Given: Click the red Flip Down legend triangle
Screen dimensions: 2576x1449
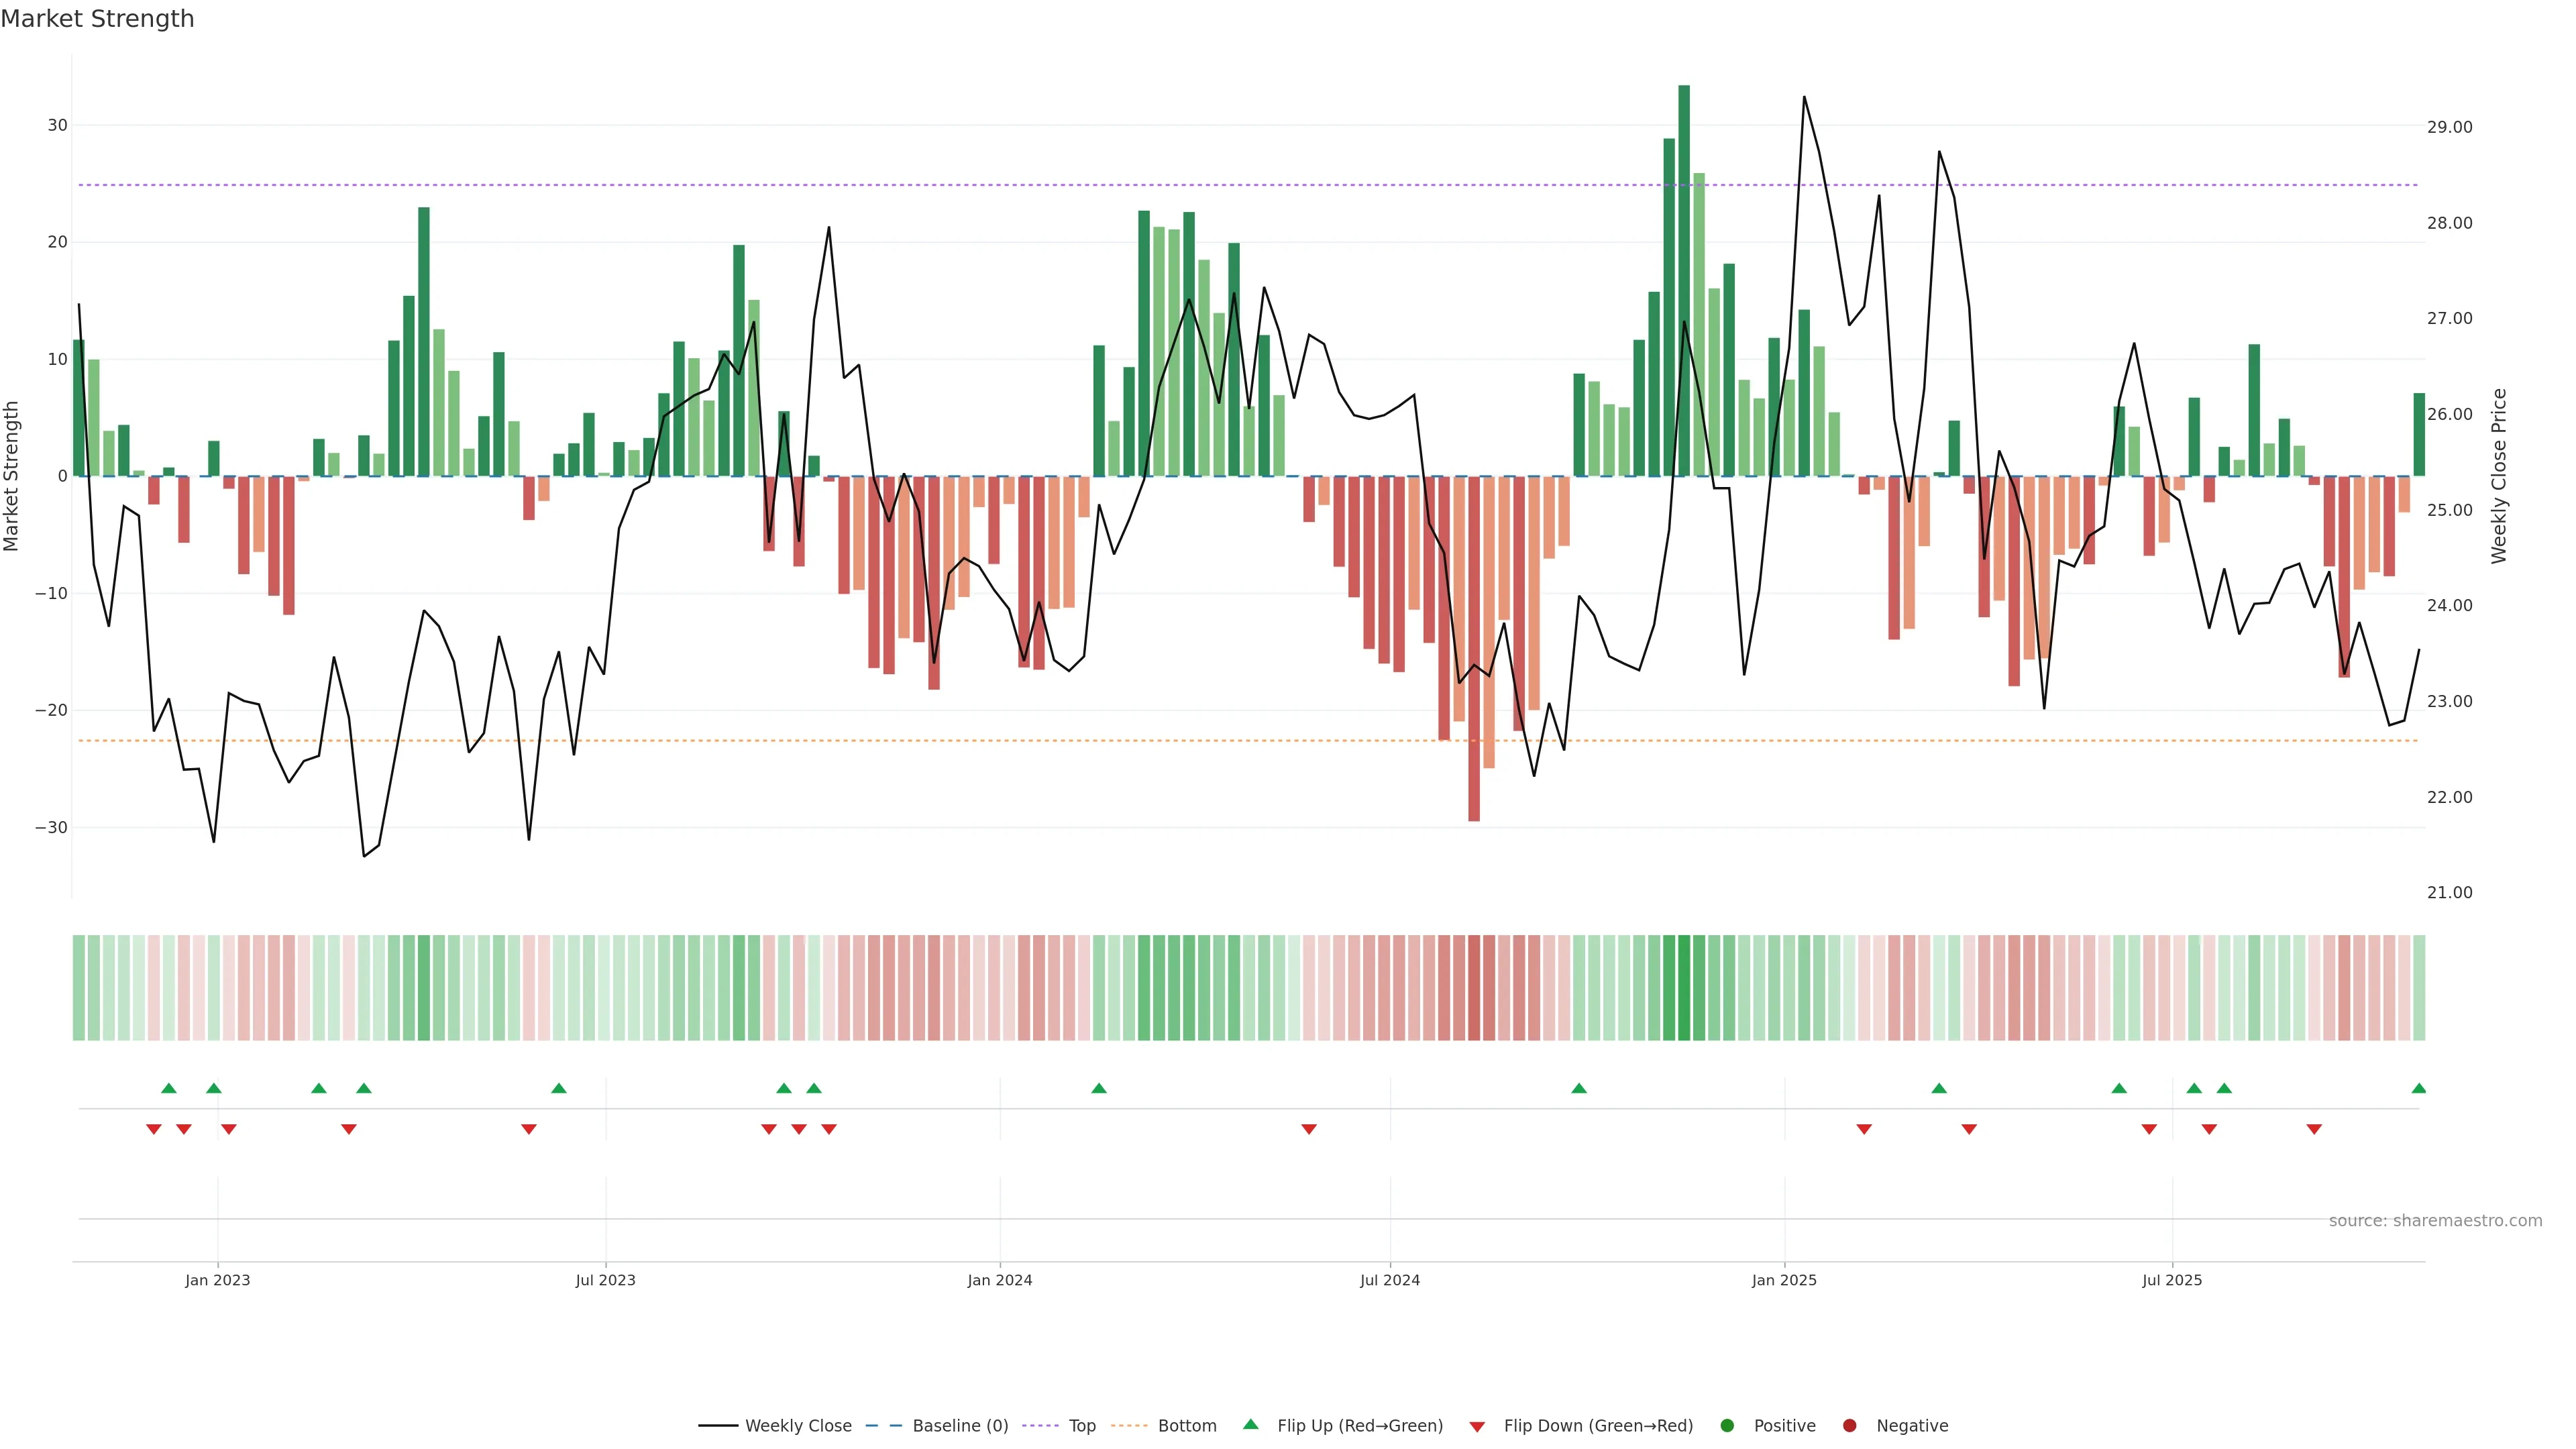Looking at the screenshot, I should [1477, 1427].
